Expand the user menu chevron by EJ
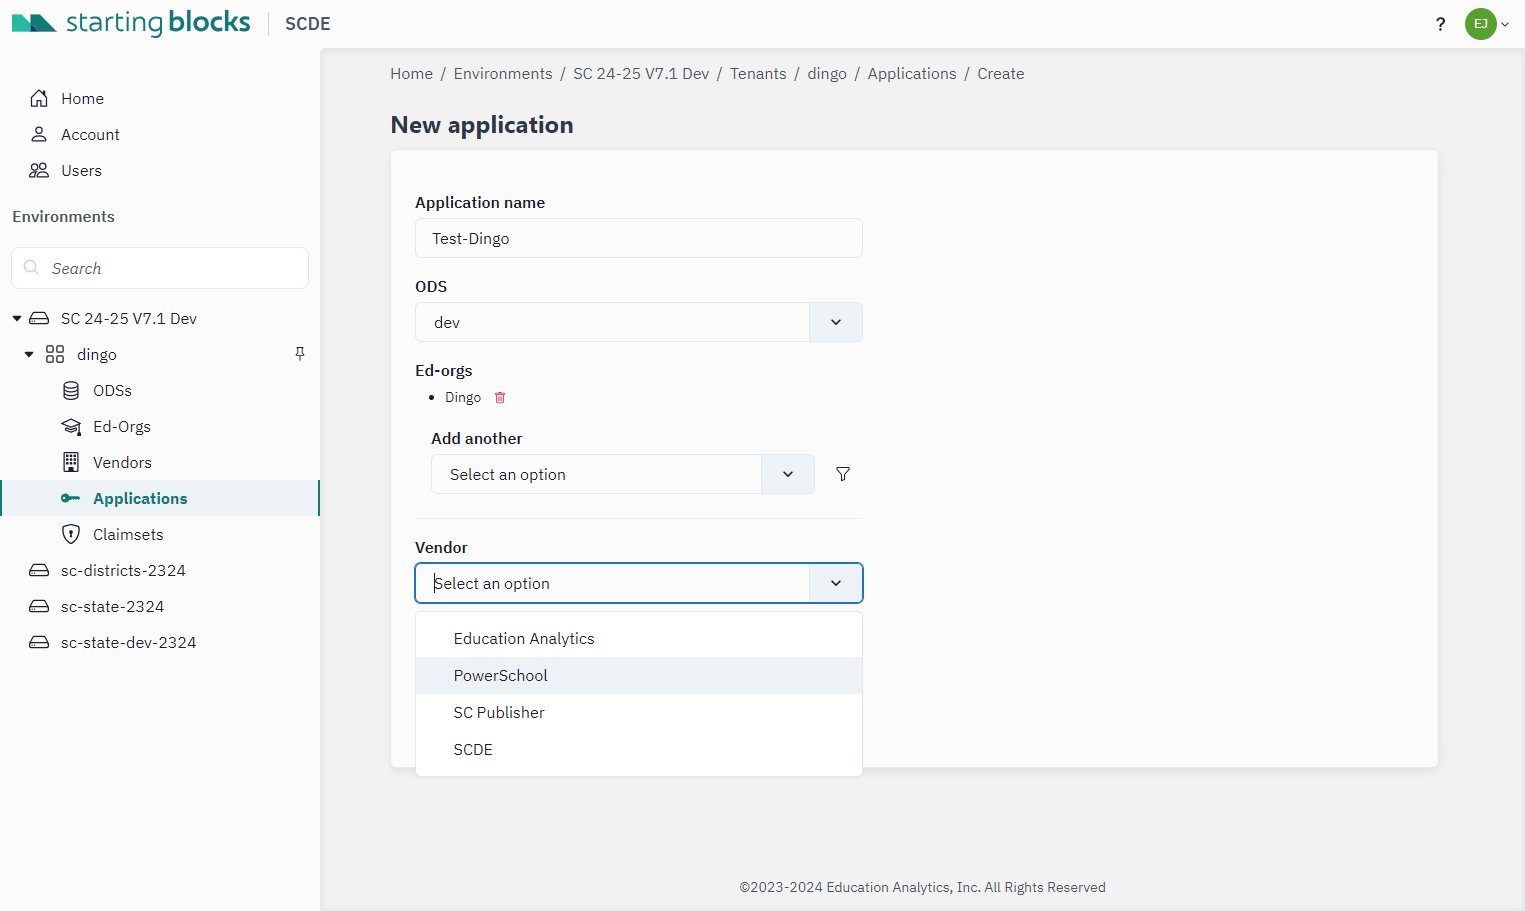 tap(1505, 24)
